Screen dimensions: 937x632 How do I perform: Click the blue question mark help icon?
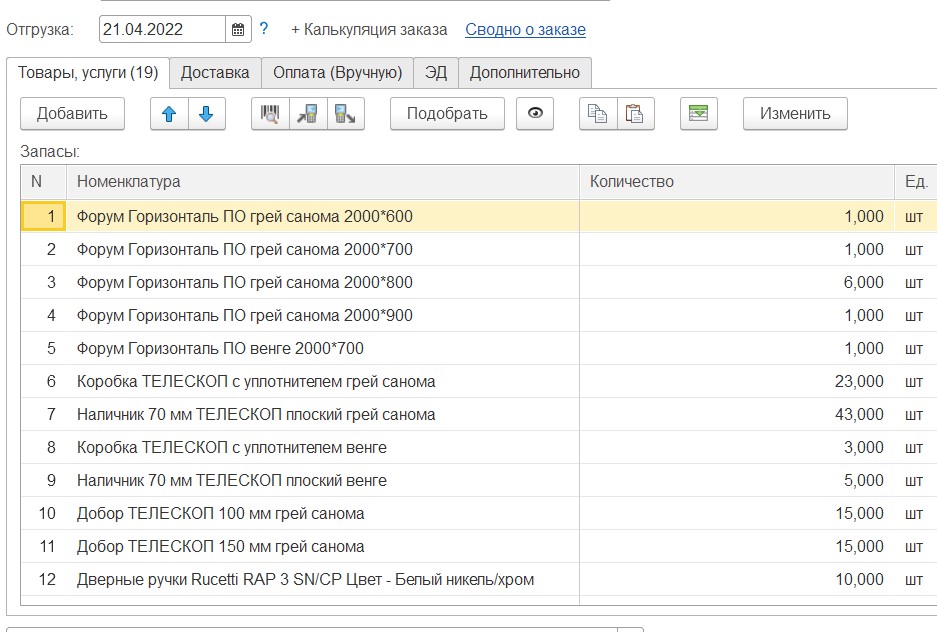click(264, 29)
